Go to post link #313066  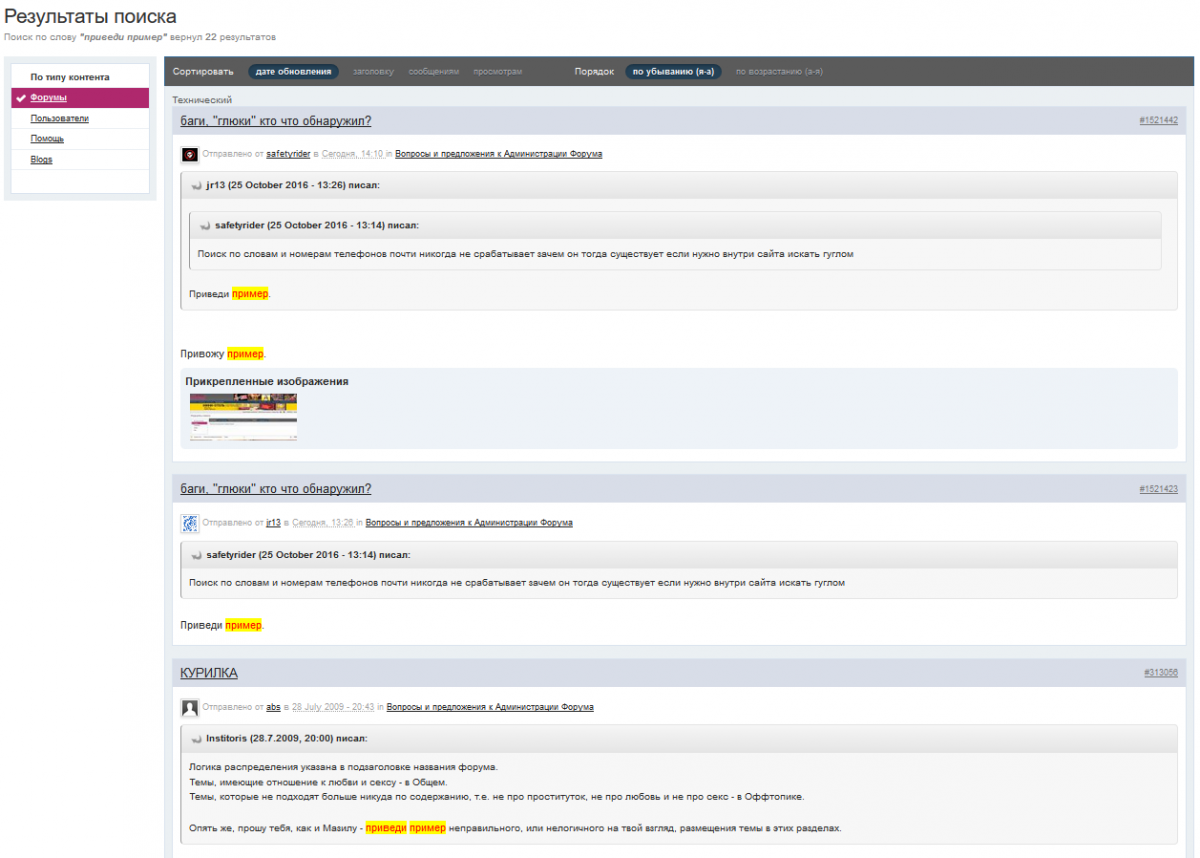click(1160, 673)
